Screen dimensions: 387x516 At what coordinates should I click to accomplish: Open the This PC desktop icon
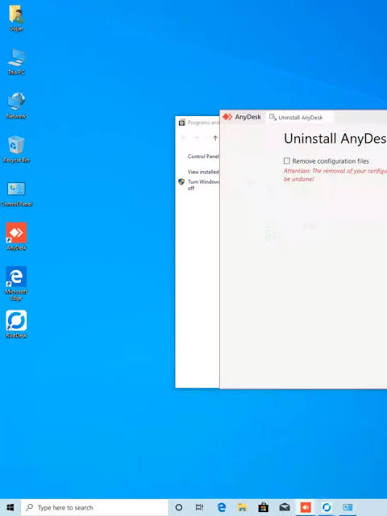(x=16, y=62)
